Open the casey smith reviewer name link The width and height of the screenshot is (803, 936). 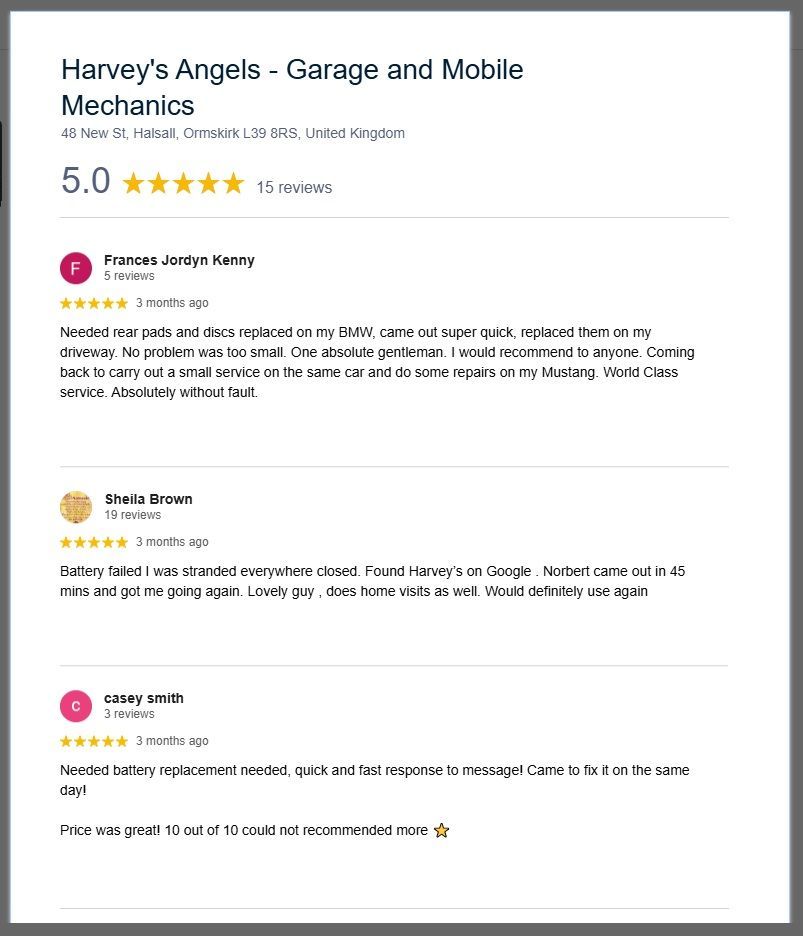pyautogui.click(x=144, y=698)
